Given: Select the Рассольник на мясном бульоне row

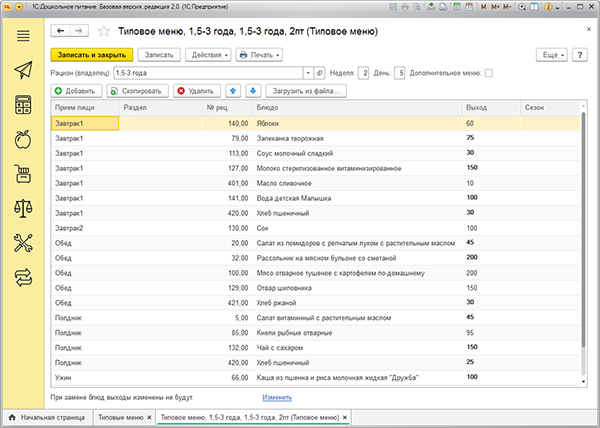Looking at the screenshot, I should 316,258.
